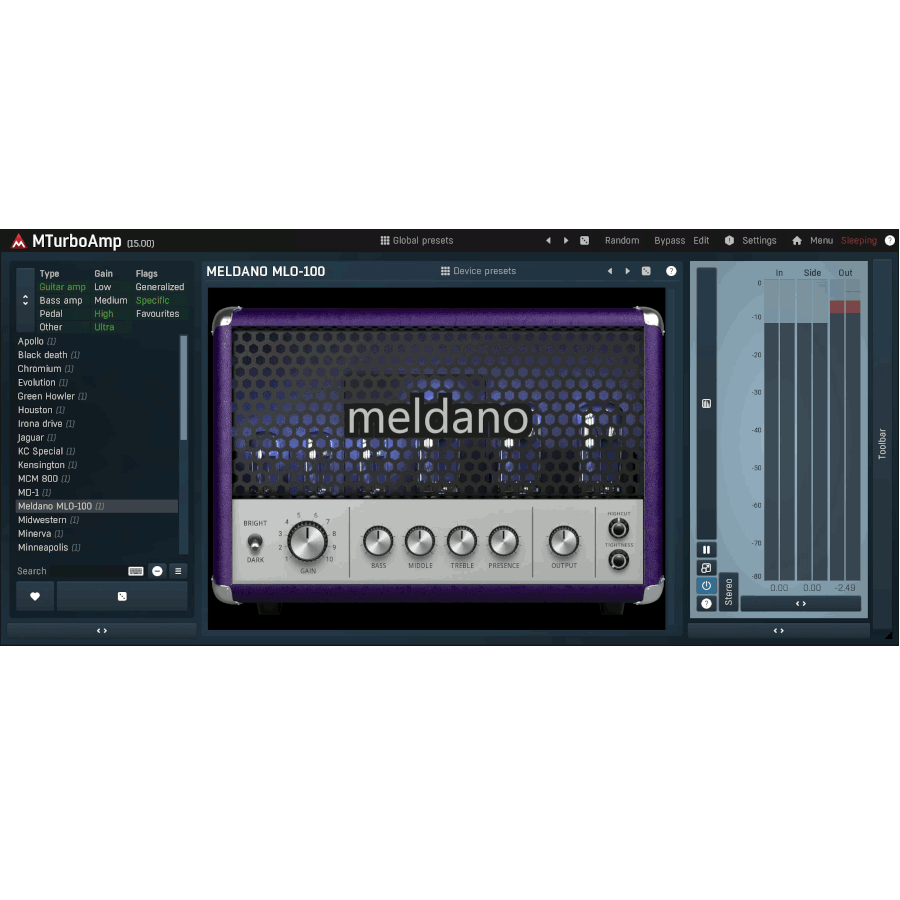
Task: Click the Tightness small knob
Action: tap(618, 560)
